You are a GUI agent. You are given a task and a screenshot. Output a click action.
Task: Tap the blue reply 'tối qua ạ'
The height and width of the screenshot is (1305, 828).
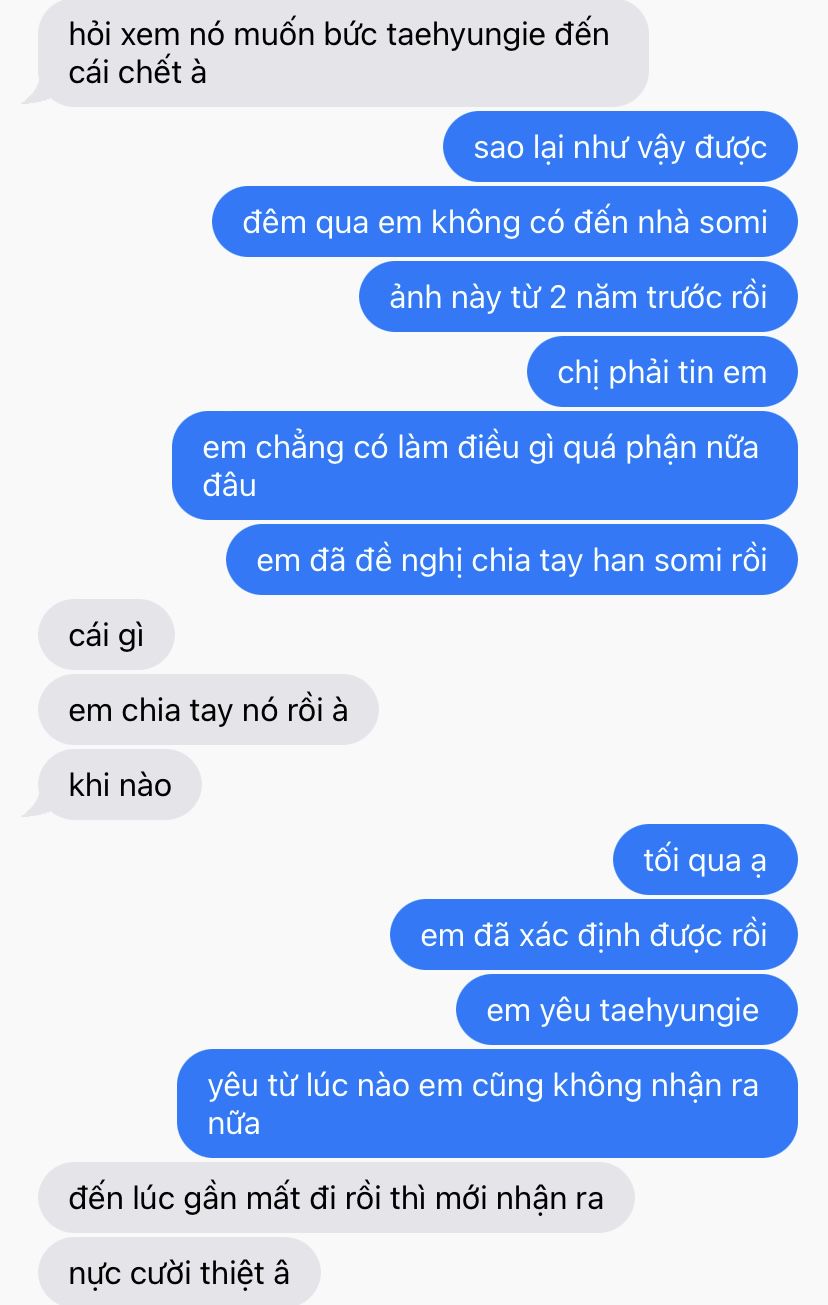[x=705, y=860]
